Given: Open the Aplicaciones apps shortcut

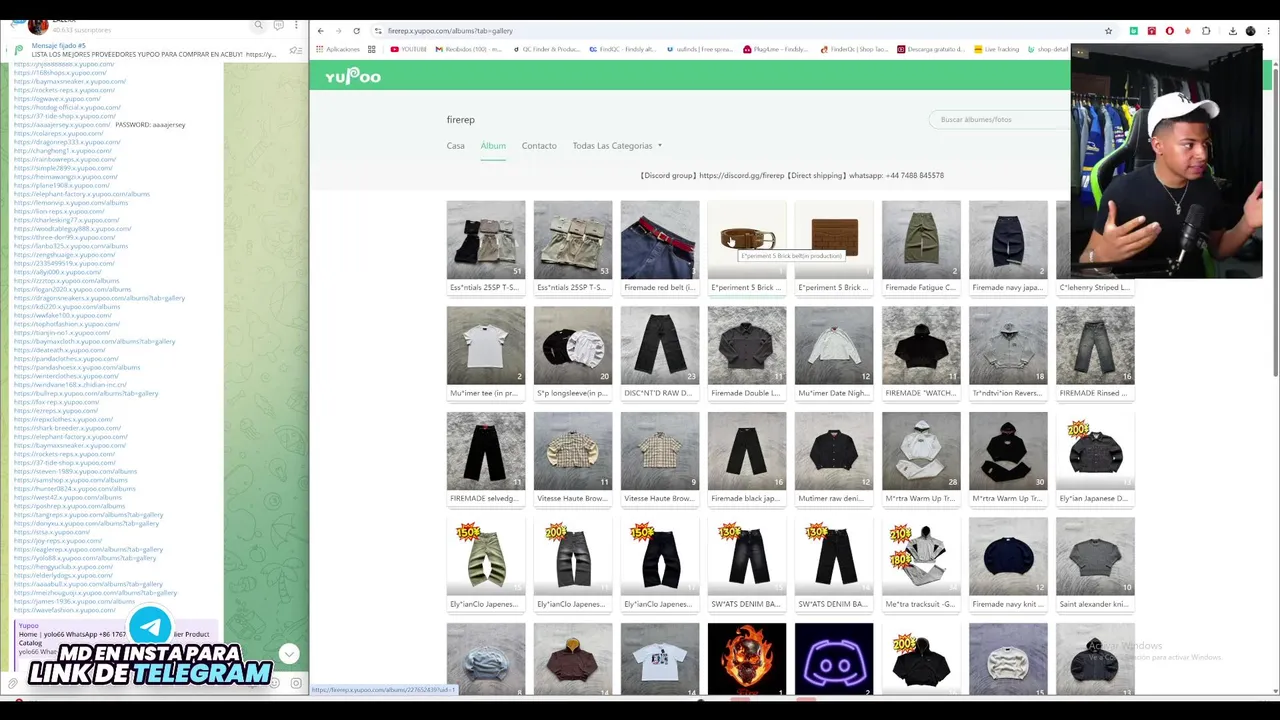Looking at the screenshot, I should 337,49.
